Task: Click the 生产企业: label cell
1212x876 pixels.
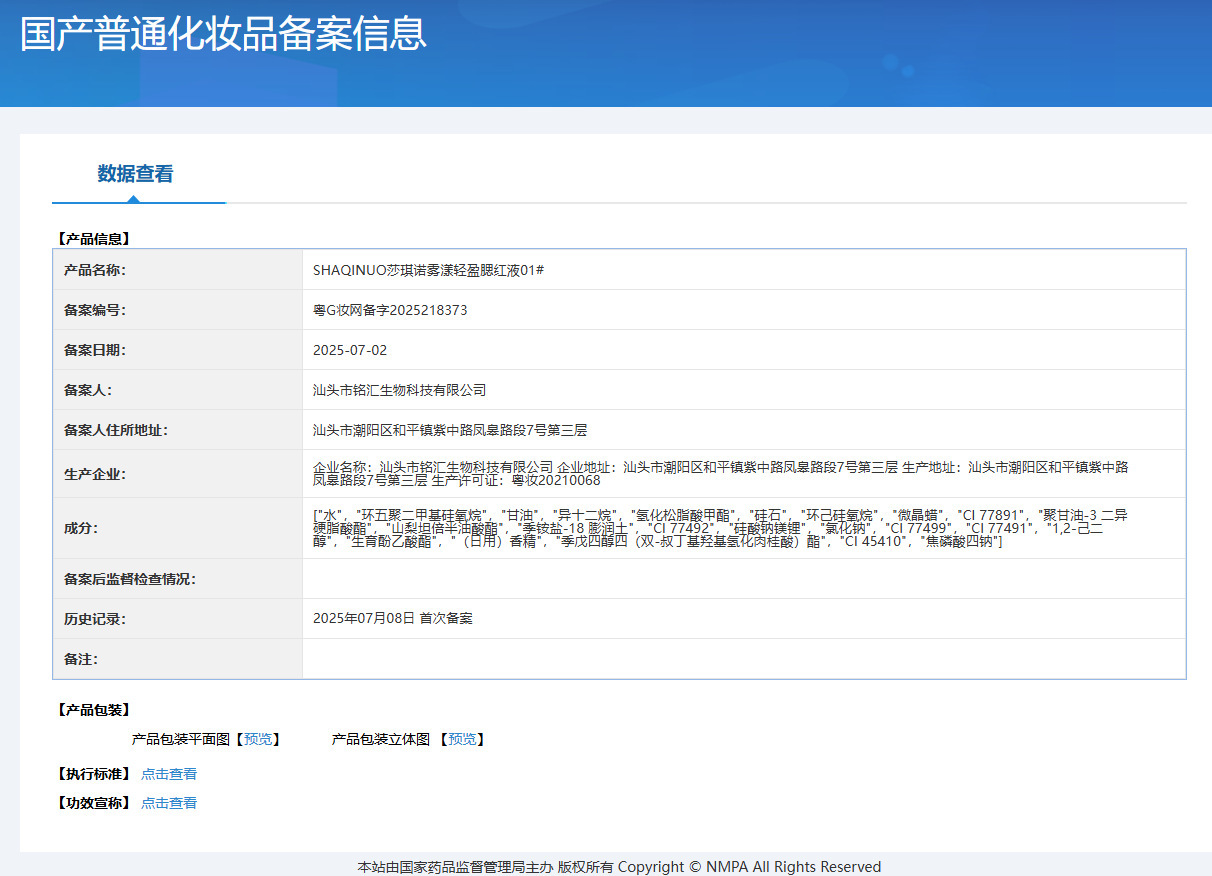Action: coord(178,474)
